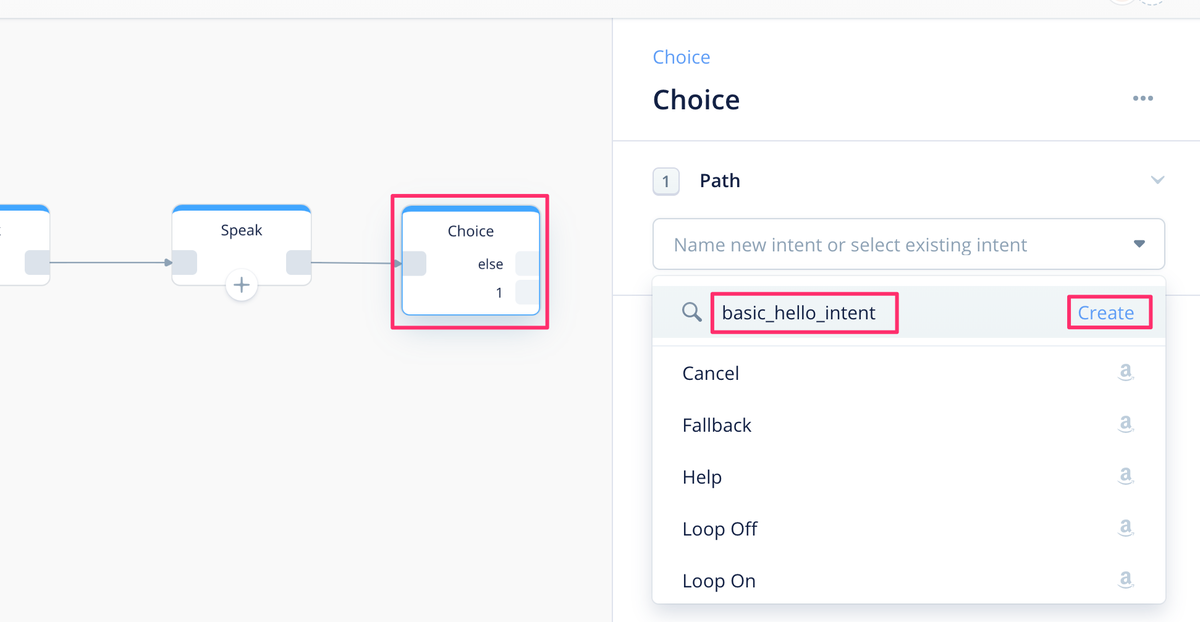Select the Cancel intent option
Image resolution: width=1200 pixels, height=622 pixels.
coord(711,373)
